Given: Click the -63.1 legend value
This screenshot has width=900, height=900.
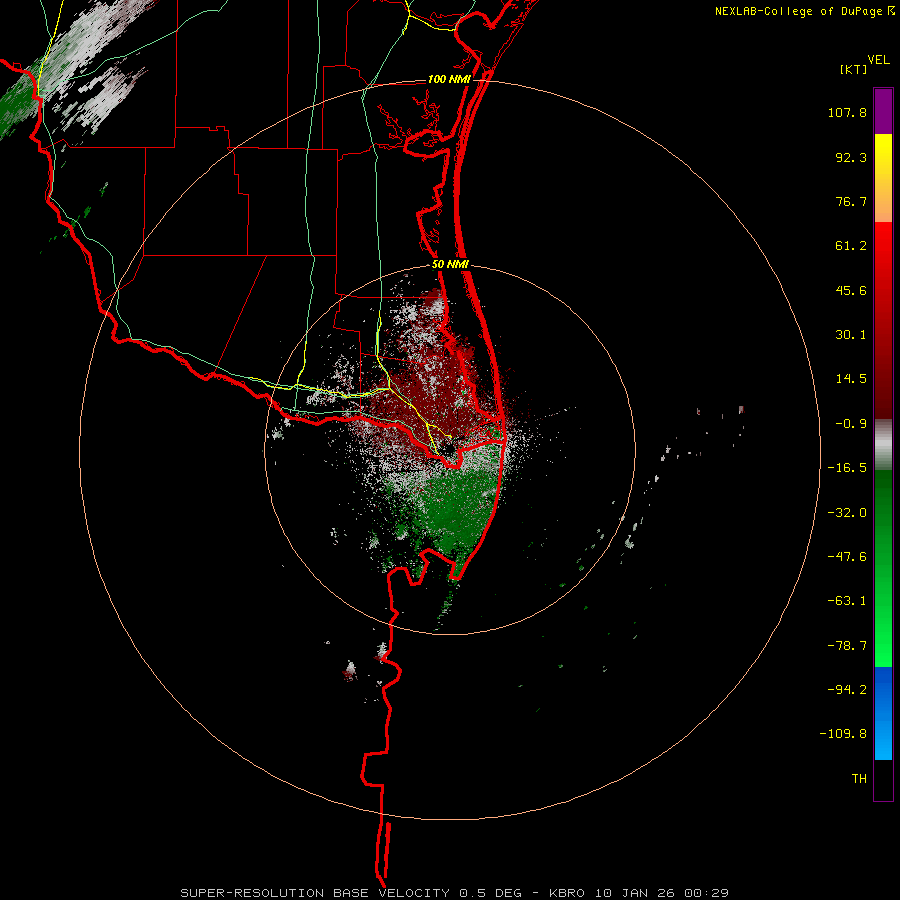Looking at the screenshot, I should 847,601.
